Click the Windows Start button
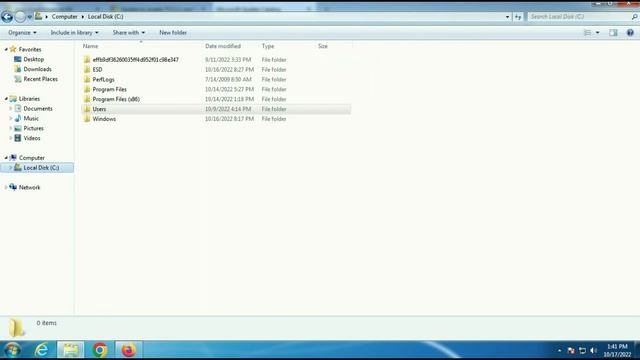The height and width of the screenshot is (360, 640). 12,350
